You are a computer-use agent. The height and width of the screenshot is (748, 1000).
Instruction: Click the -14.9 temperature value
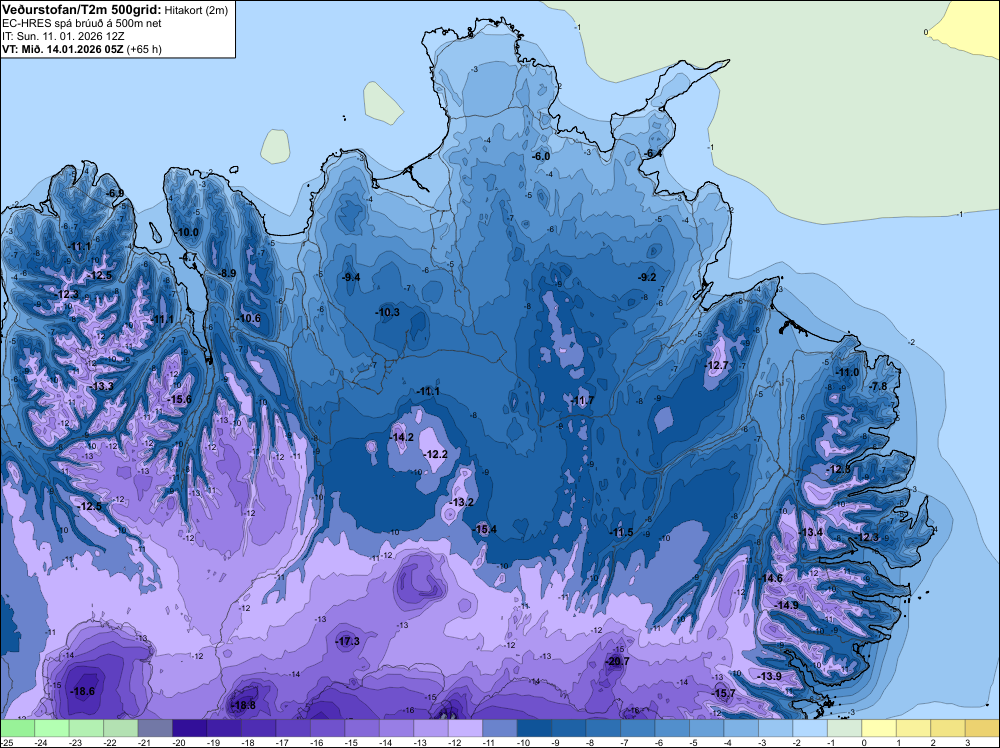[x=786, y=605]
